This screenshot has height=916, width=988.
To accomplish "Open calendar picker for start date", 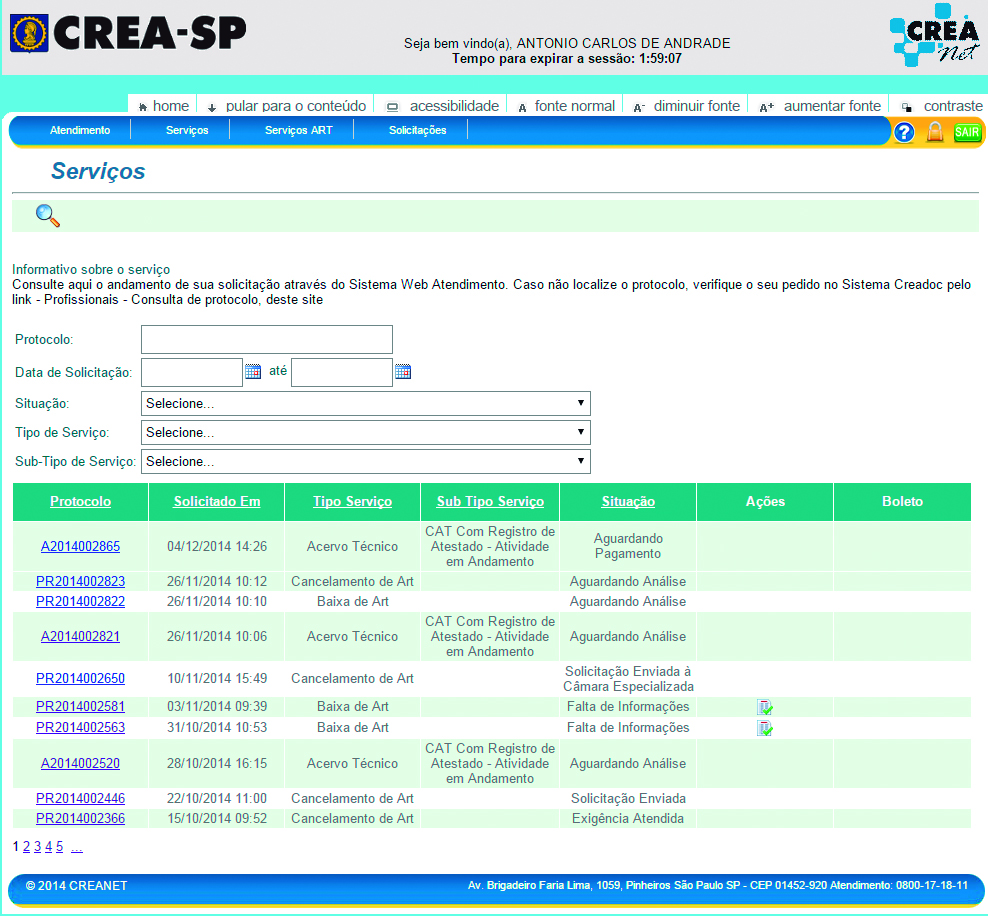I will tap(253, 372).
